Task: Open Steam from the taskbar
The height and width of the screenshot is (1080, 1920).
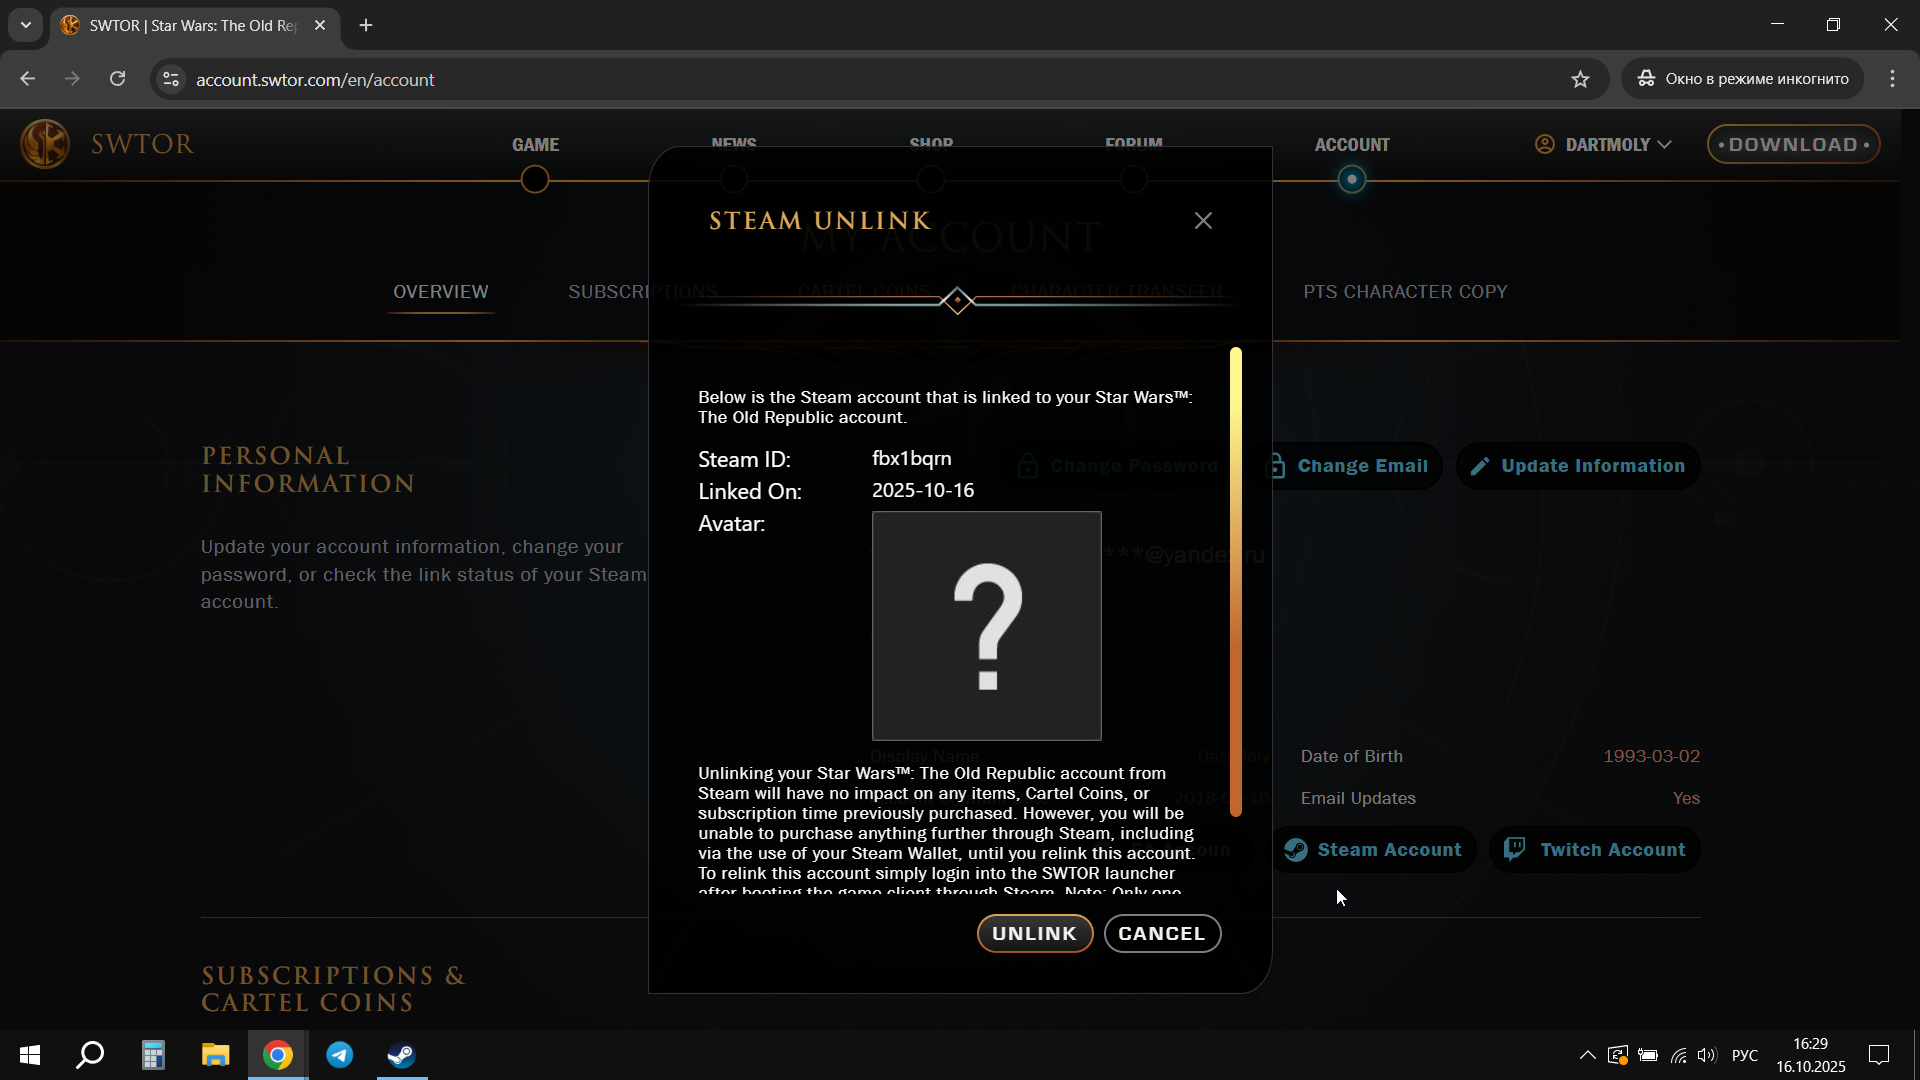Action: (x=401, y=1055)
